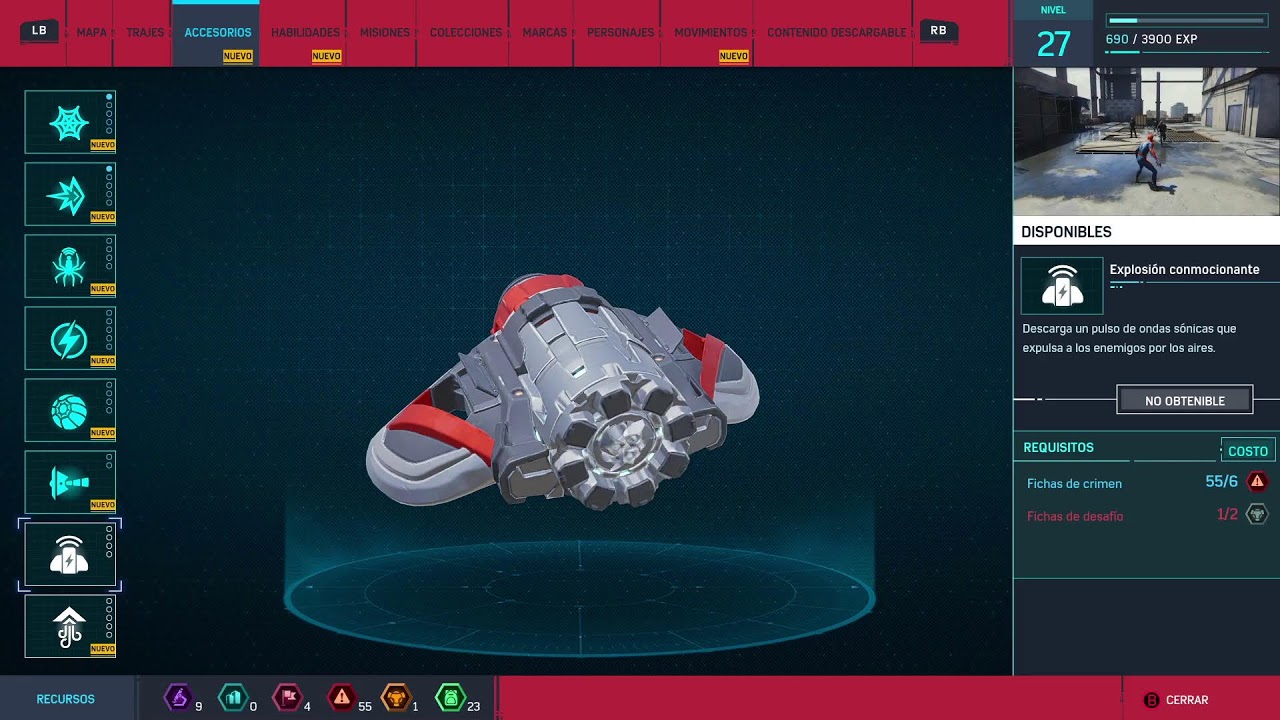Click the Explosión conmocionante title
Screen dimensions: 1280x720
click(1184, 270)
